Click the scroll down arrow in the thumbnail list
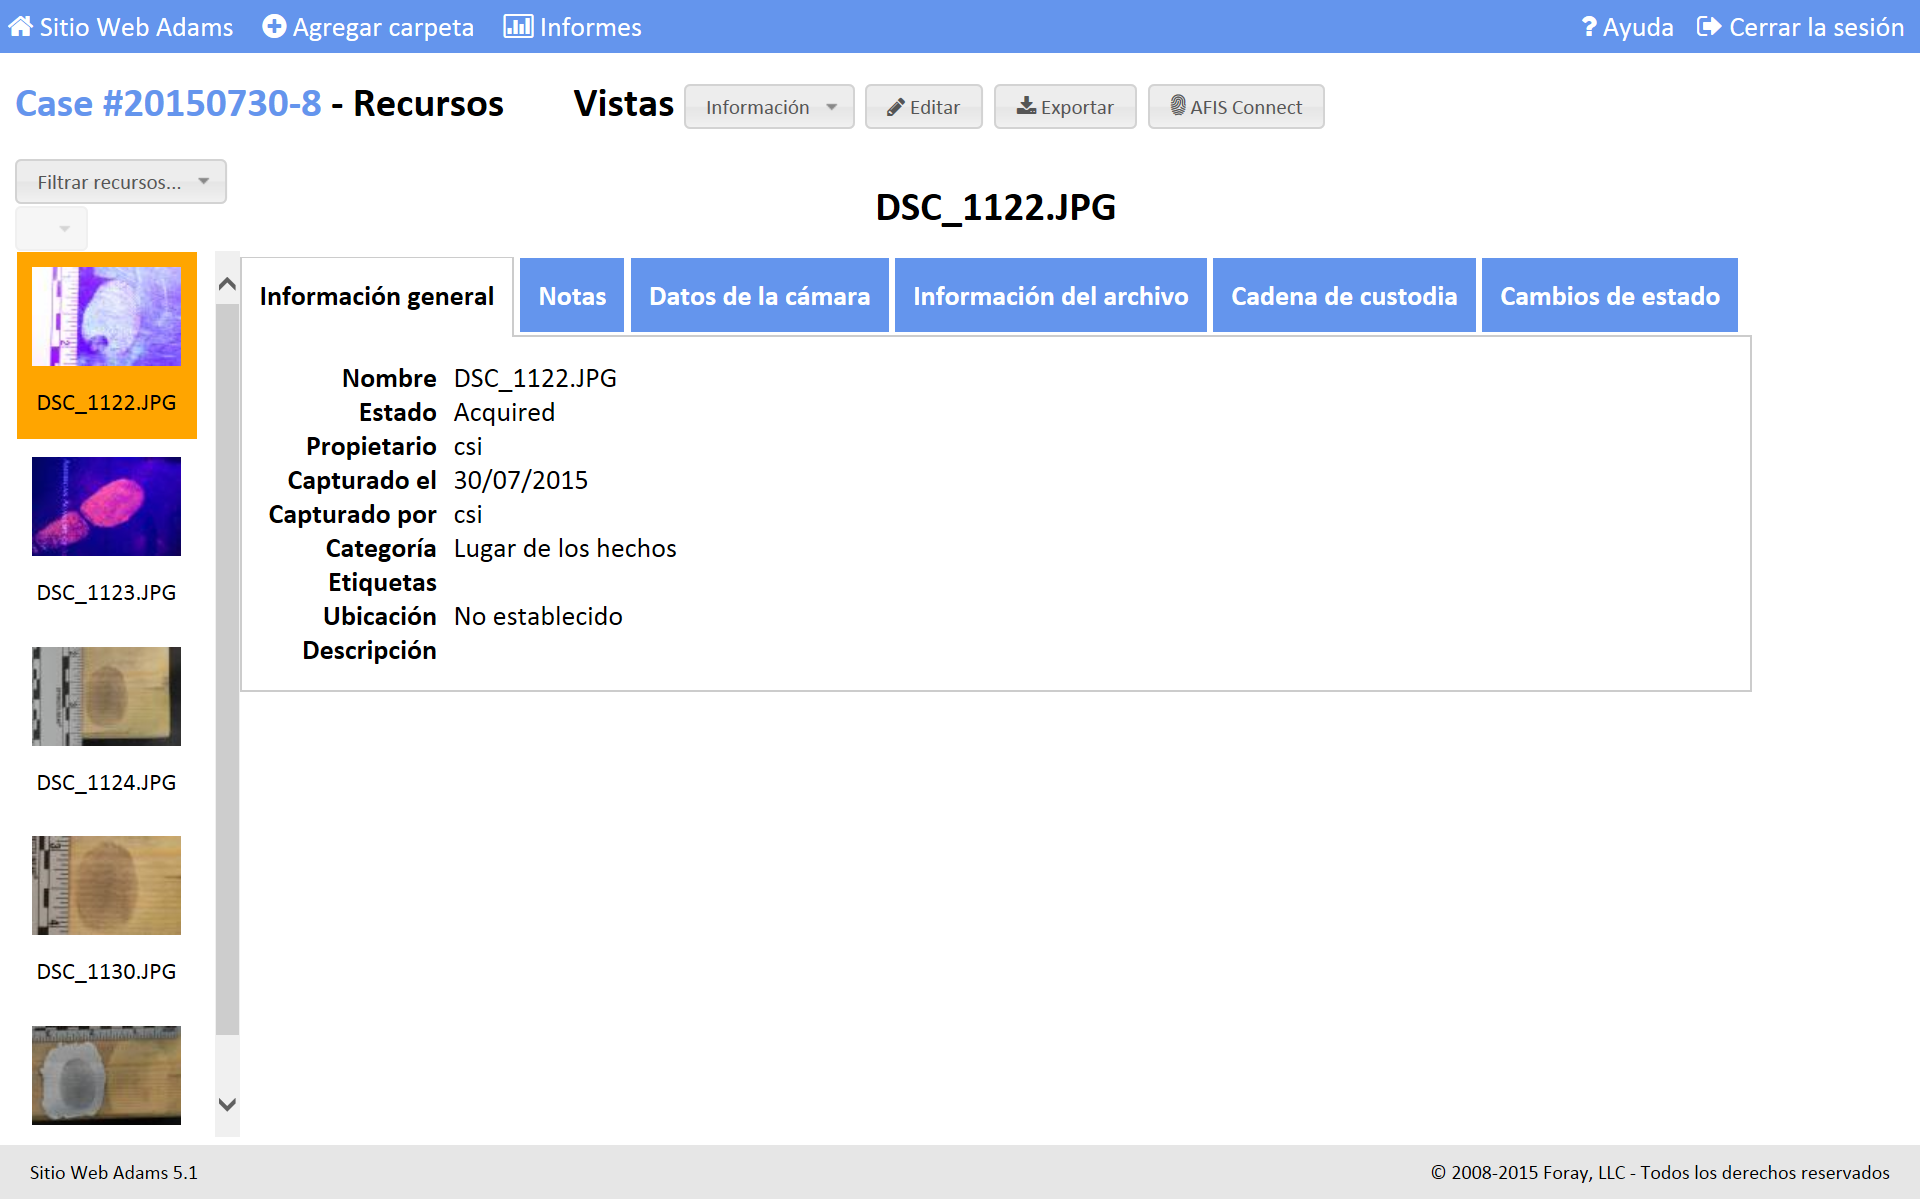The image size is (1920, 1200). pos(227,1104)
